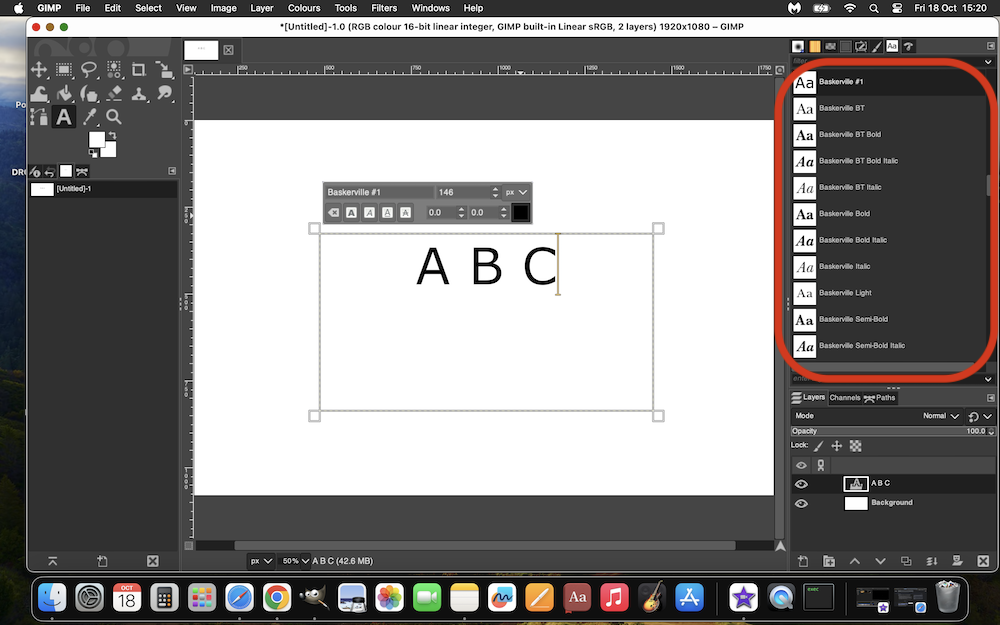This screenshot has height=625, width=1000.
Task: Select the Free Select lasso tool
Action: pos(89,70)
